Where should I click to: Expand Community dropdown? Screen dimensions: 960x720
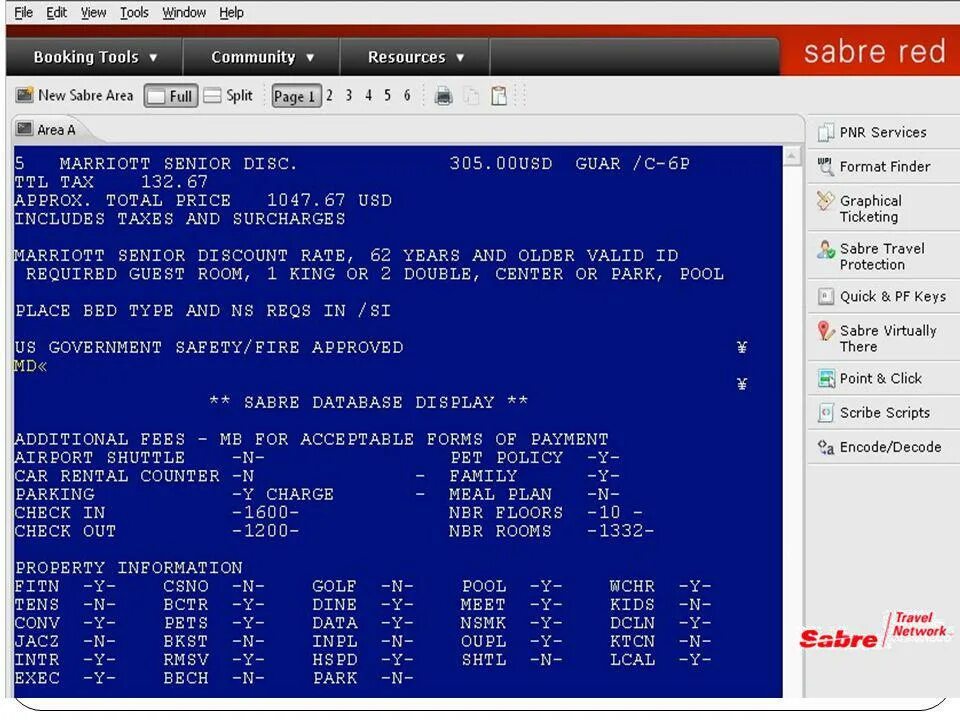click(262, 57)
